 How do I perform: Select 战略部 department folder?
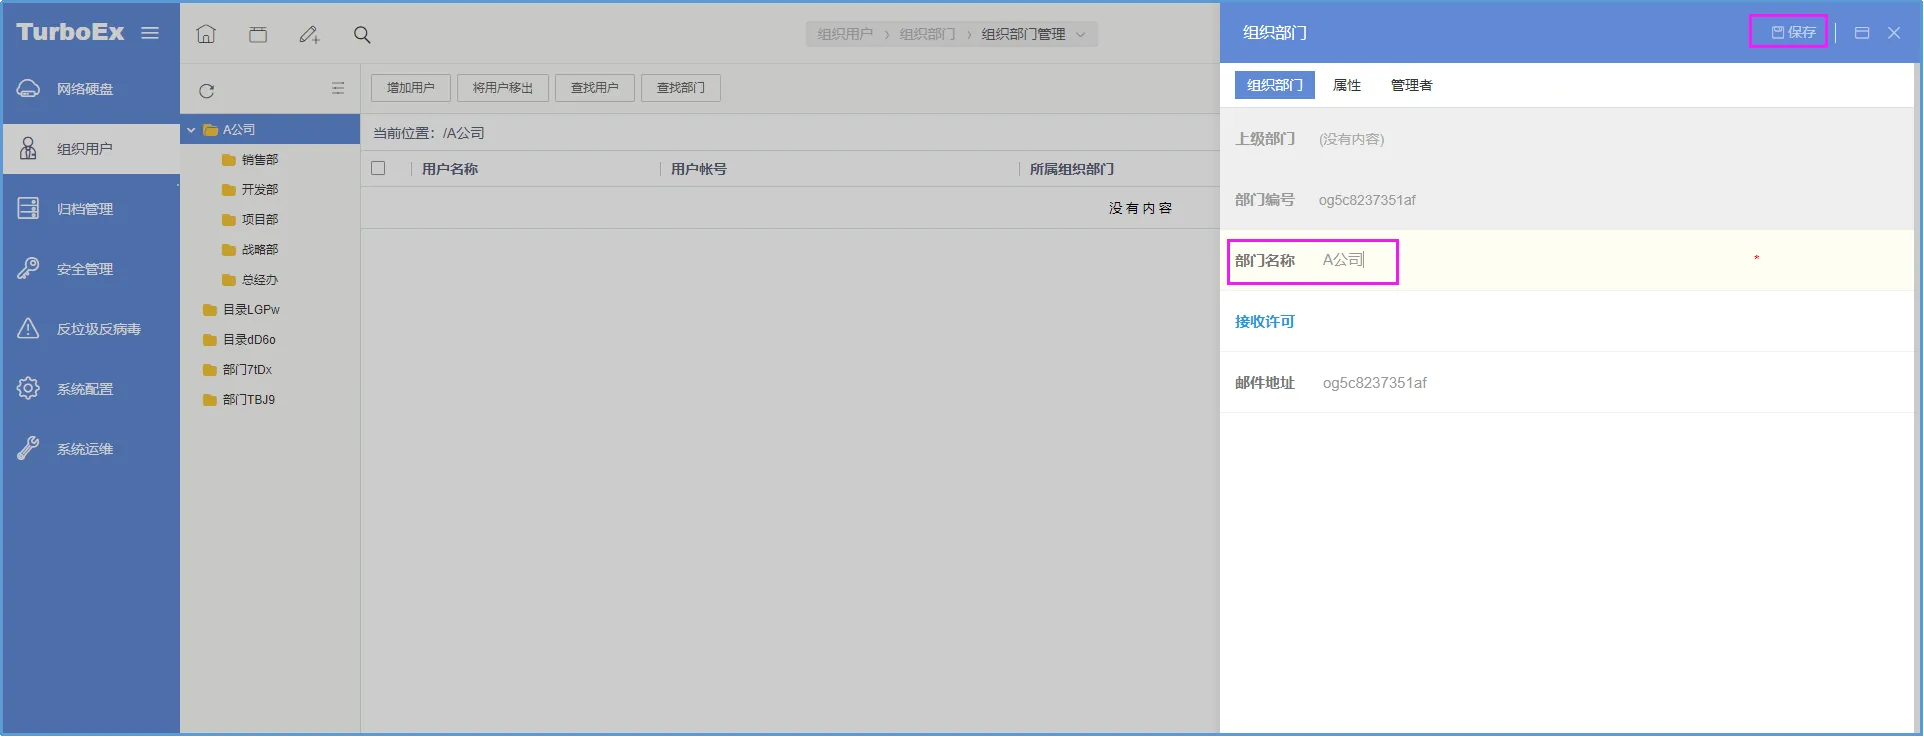260,250
